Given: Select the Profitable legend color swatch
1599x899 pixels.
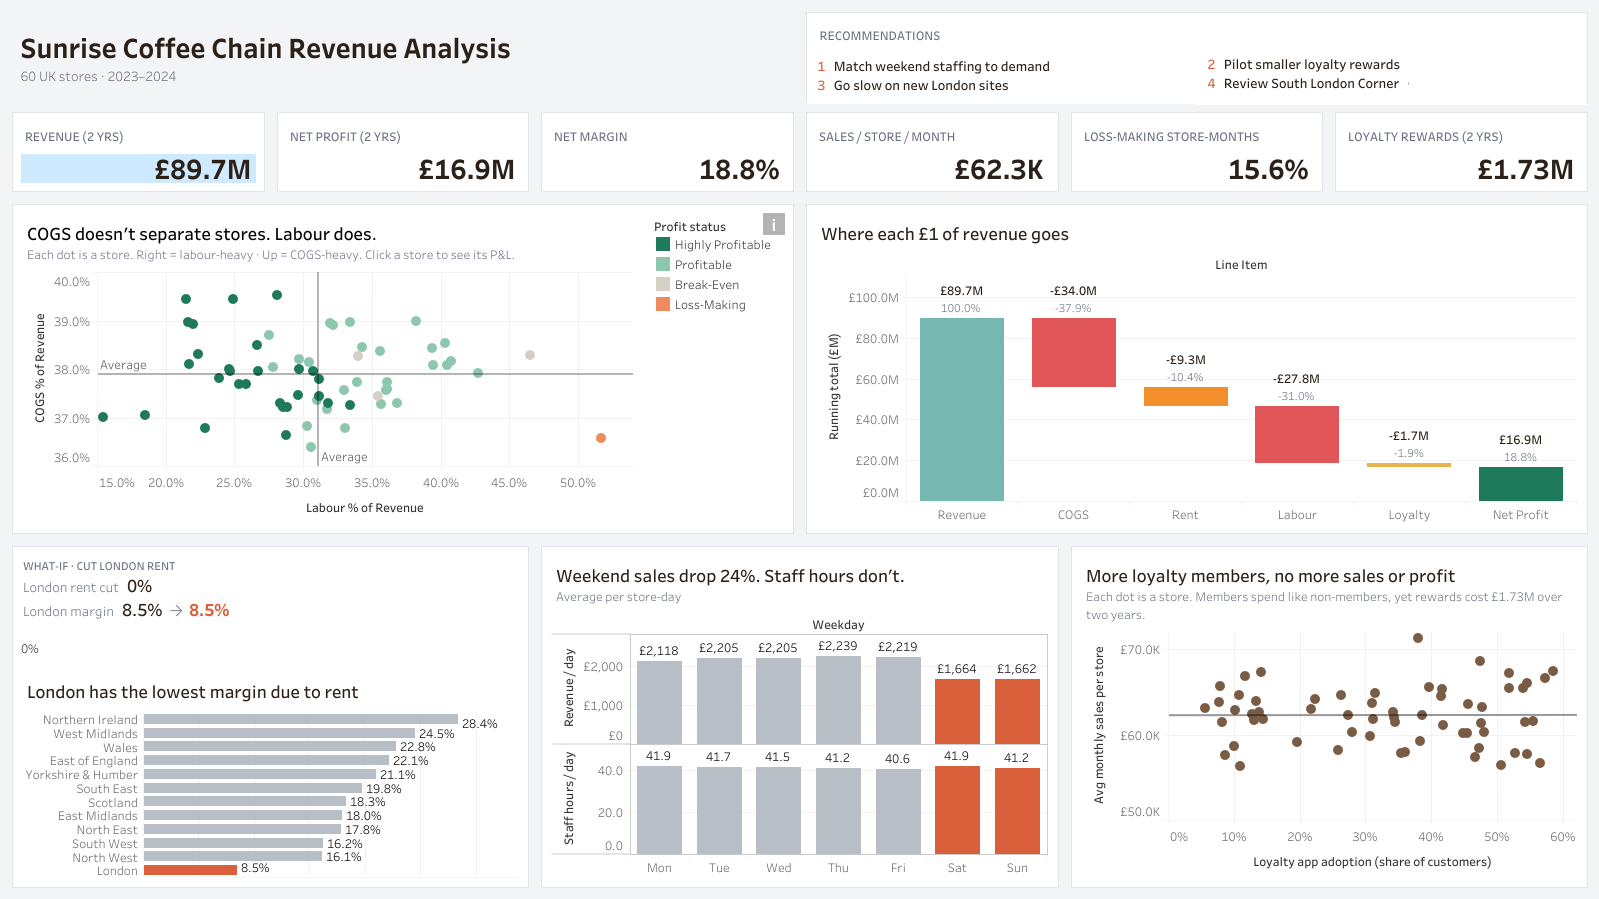Looking at the screenshot, I should pyautogui.click(x=662, y=264).
